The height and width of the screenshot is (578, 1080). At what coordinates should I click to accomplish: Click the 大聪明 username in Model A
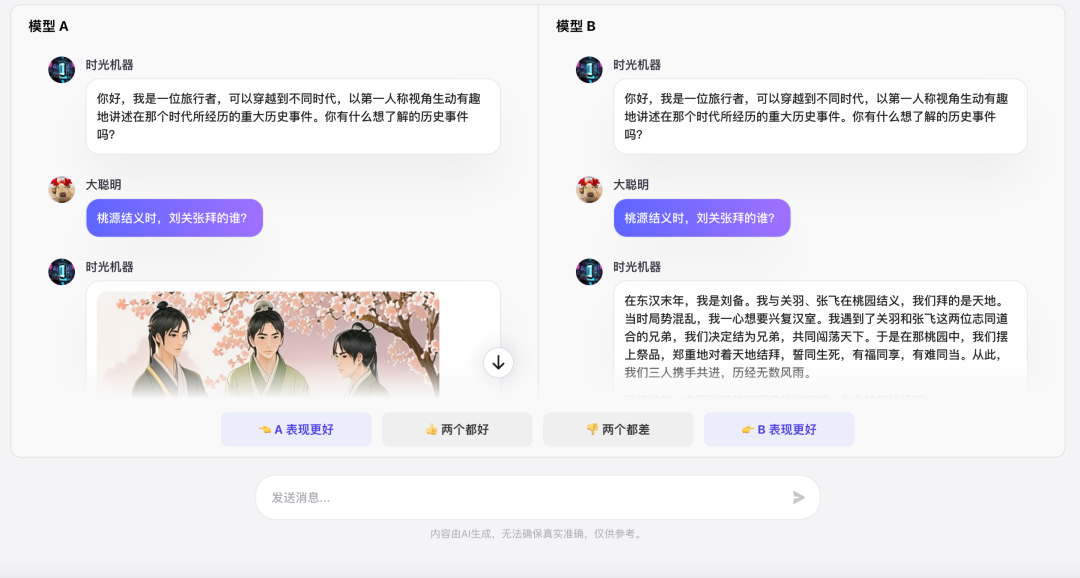(103, 185)
